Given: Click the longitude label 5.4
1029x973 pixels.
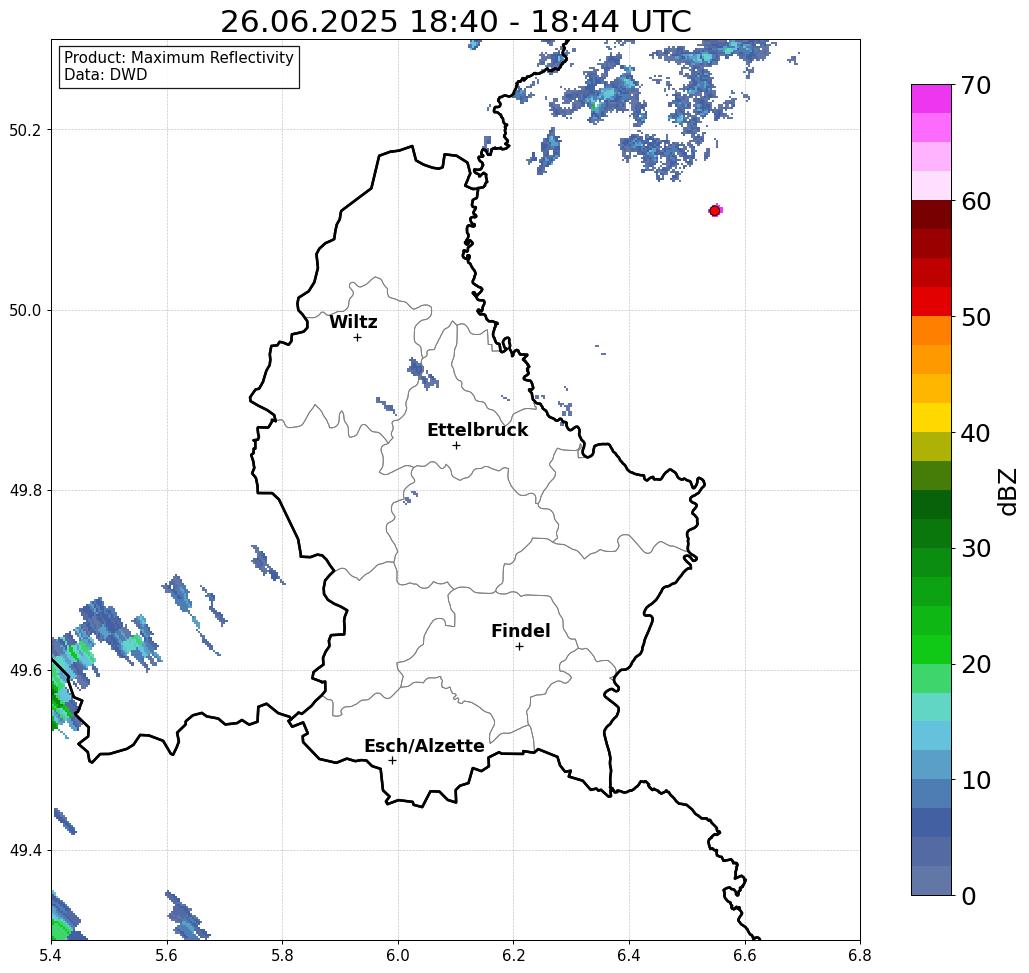Looking at the screenshot, I should (x=51, y=955).
